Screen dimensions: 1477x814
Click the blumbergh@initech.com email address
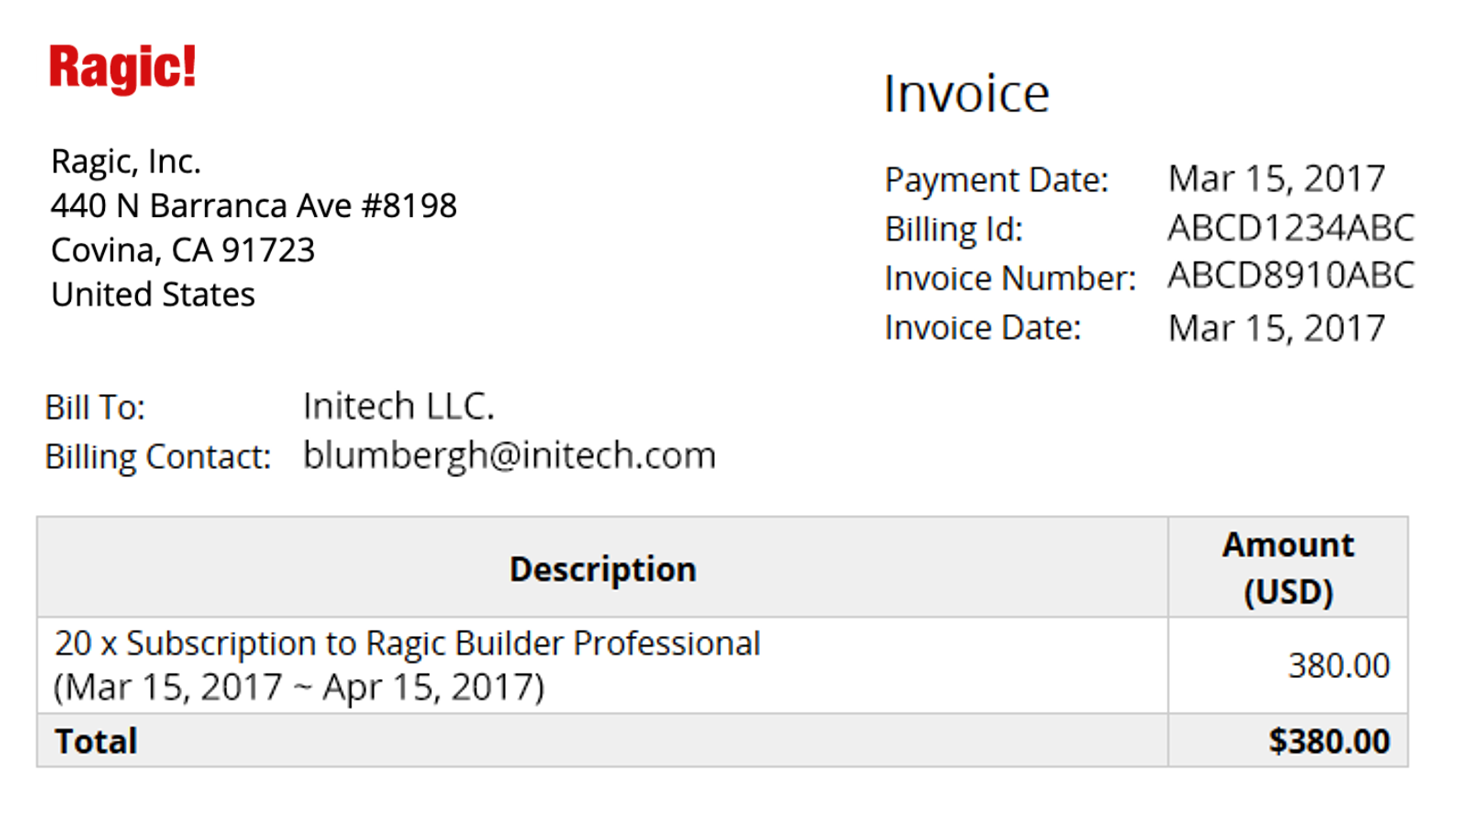click(509, 455)
